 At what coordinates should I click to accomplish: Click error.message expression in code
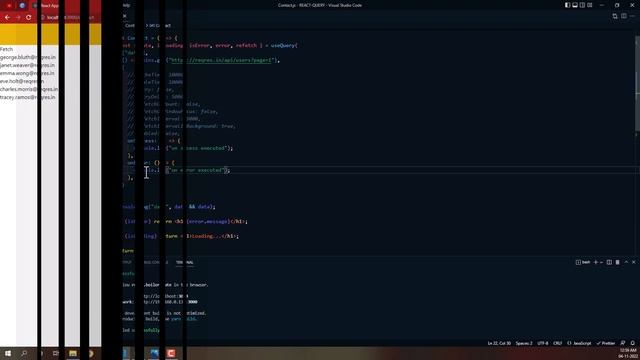click(x=209, y=222)
